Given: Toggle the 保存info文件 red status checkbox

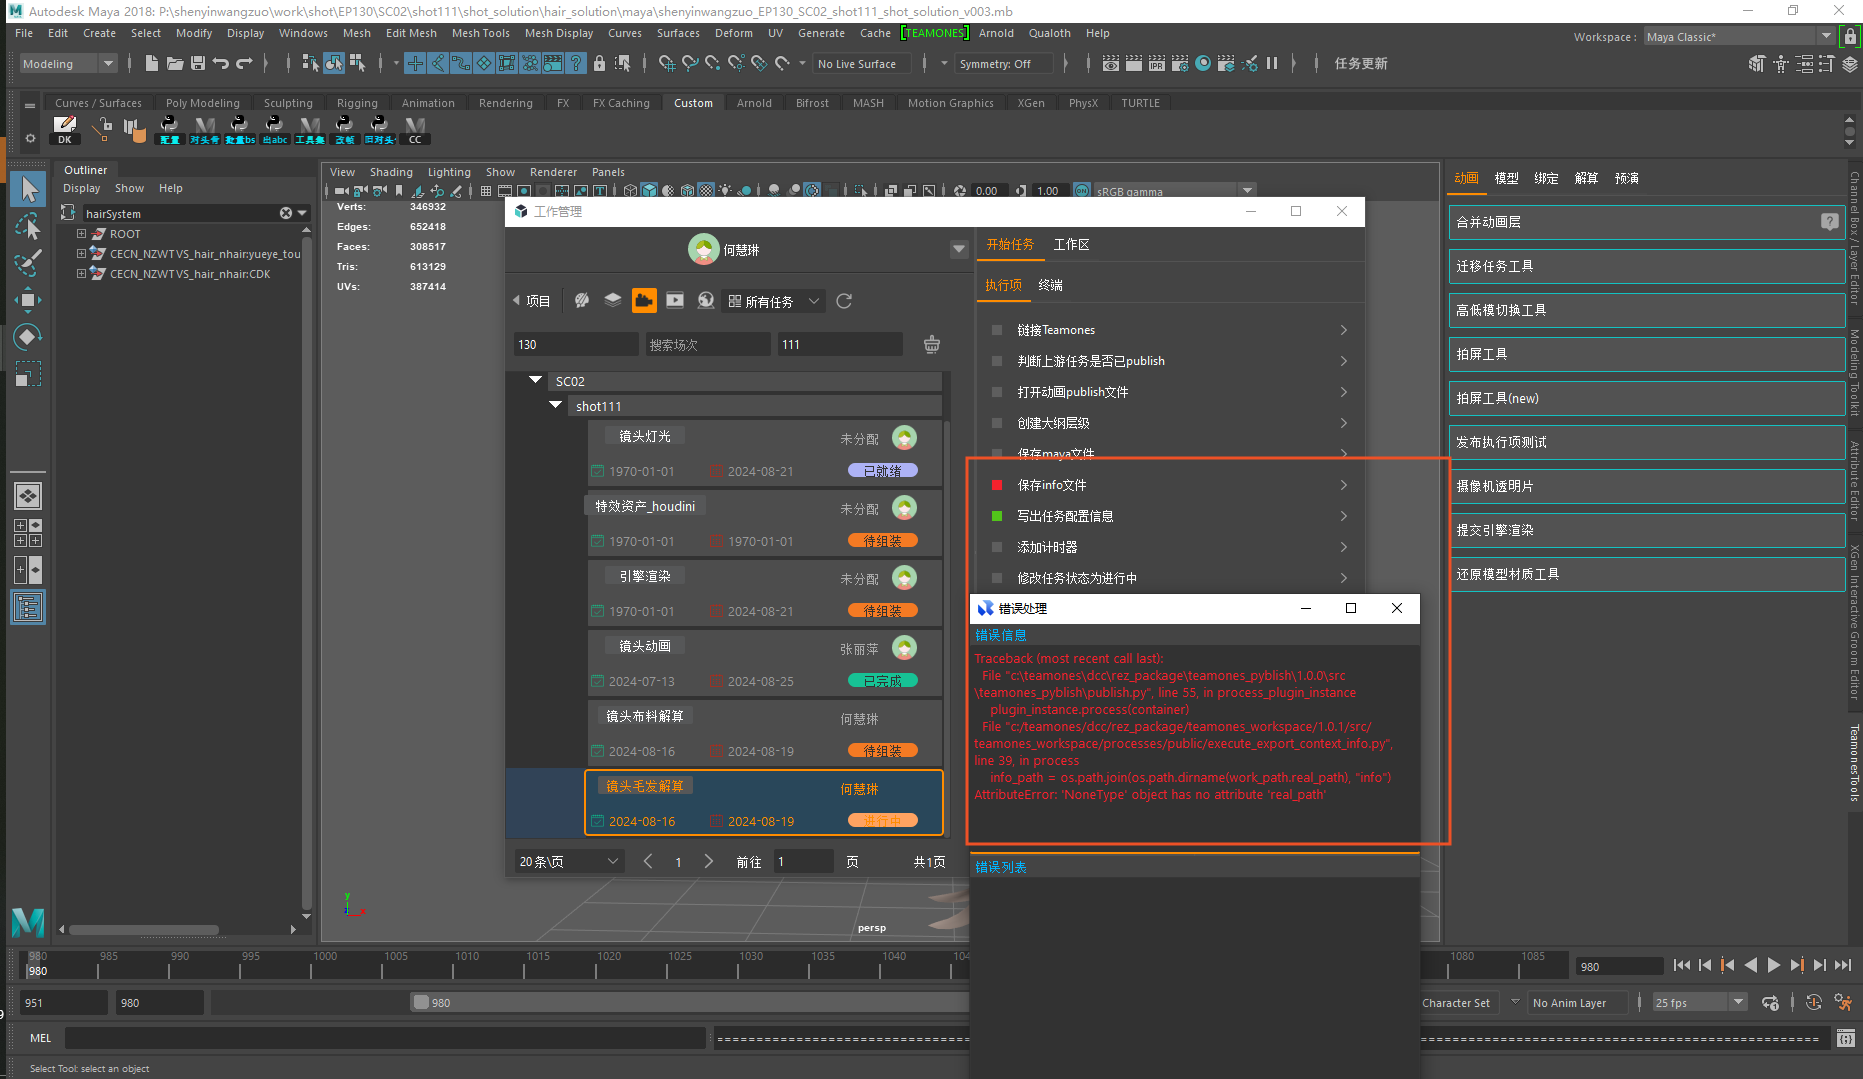Looking at the screenshot, I should pyautogui.click(x=996, y=485).
